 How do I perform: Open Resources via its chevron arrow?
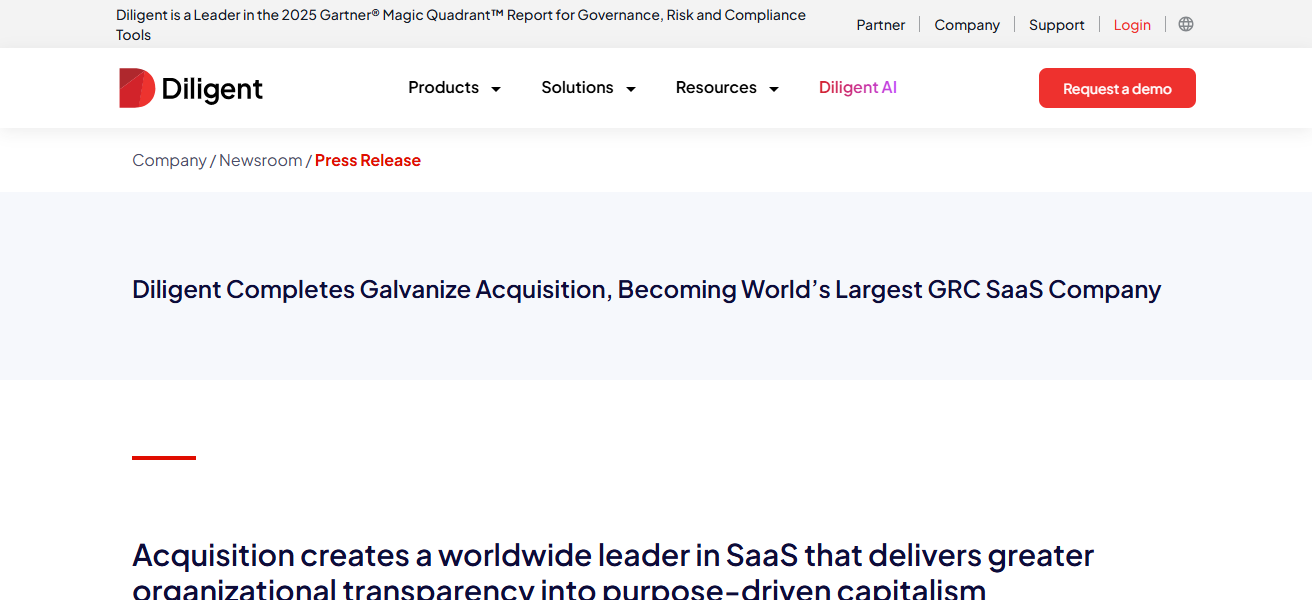coord(773,88)
